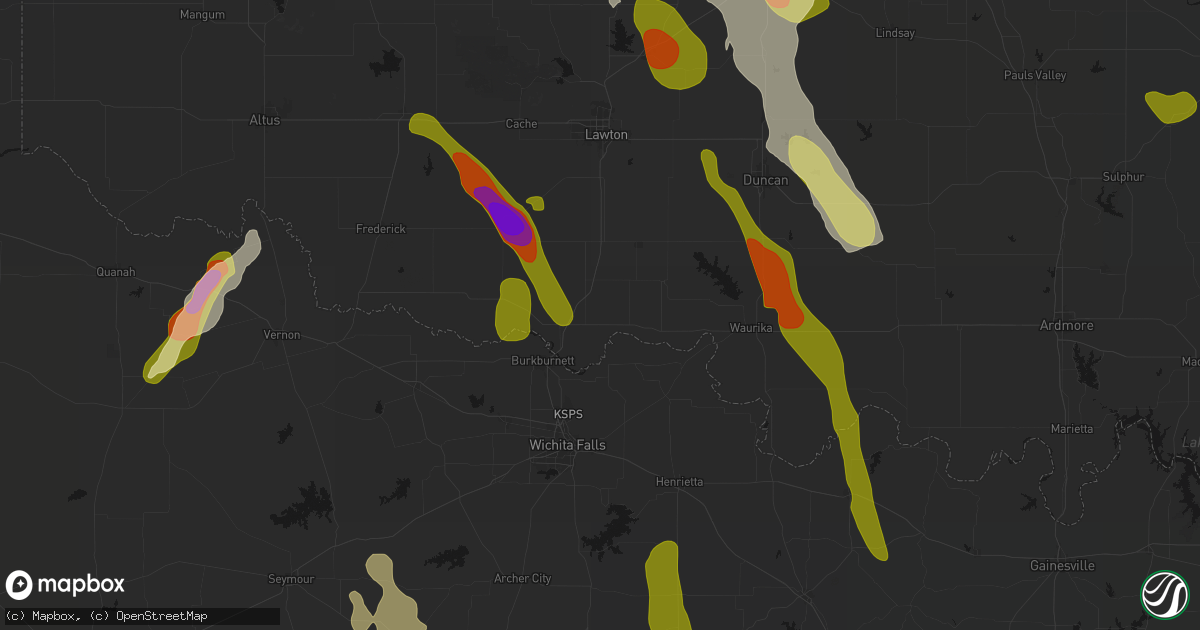Select the KSPS station label
1200x630 pixels.
[x=567, y=414]
